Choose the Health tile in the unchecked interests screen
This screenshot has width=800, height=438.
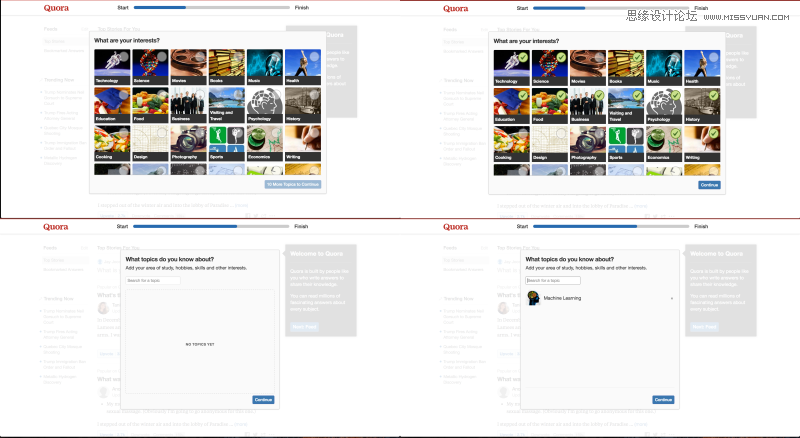coord(303,67)
